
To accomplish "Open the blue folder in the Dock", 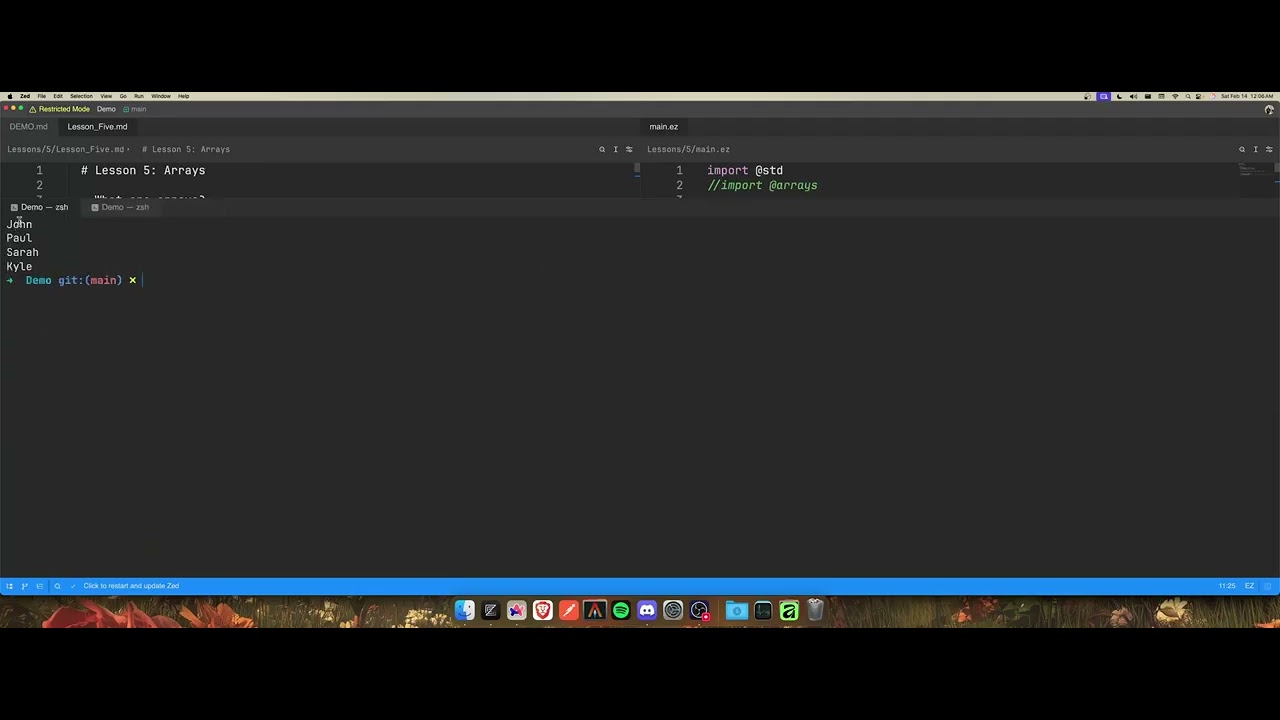I will (737, 610).
